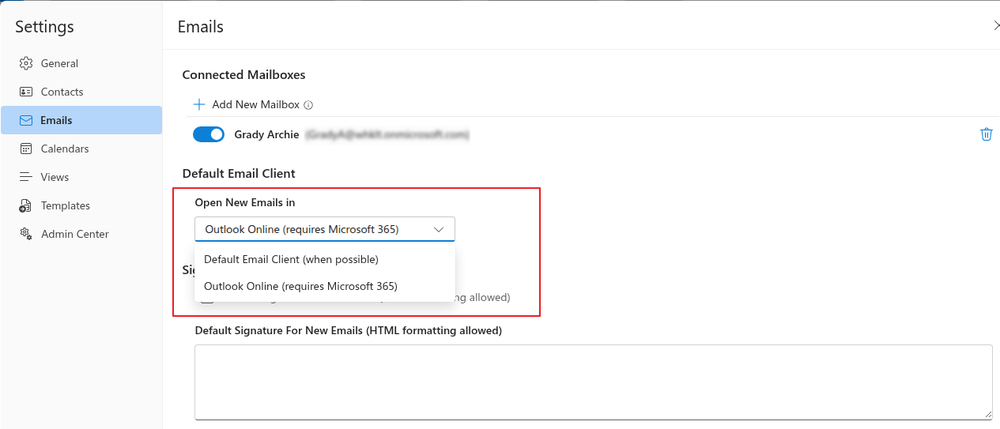
Task: Delete Grady Archie mailbox with trash icon
Action: 986,135
